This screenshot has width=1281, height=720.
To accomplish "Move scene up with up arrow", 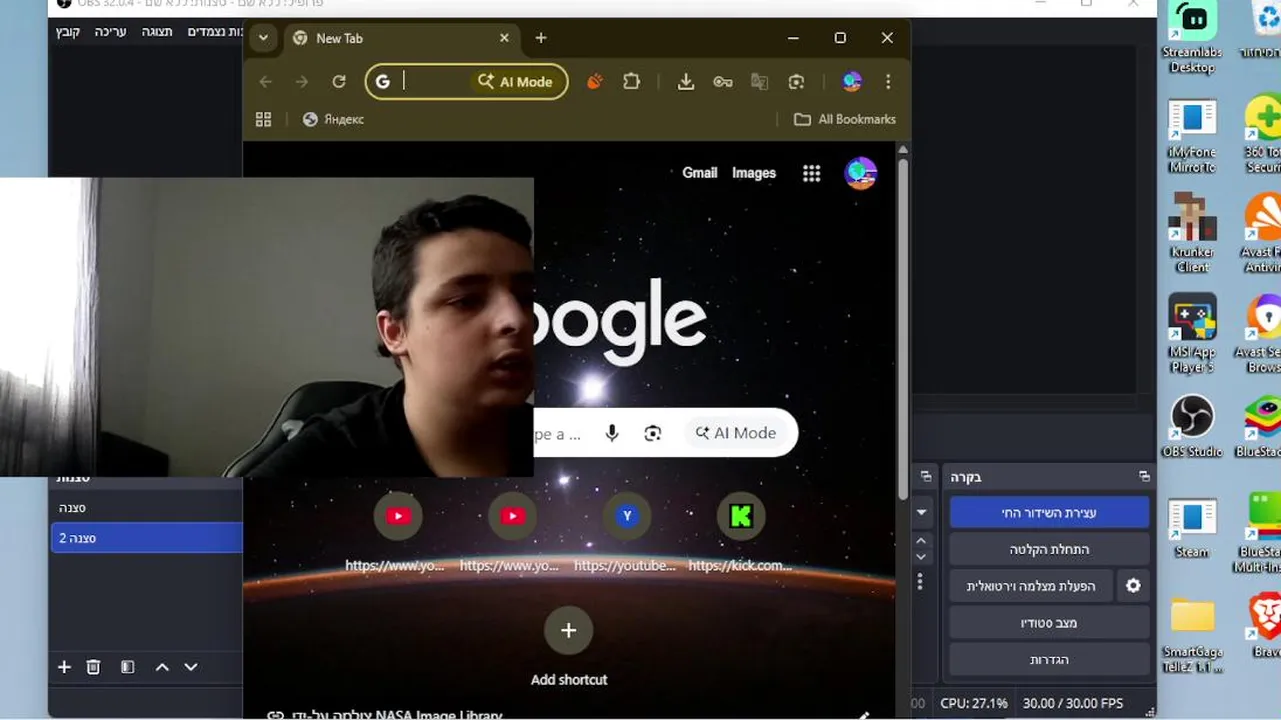I will pyautogui.click(x=162, y=667).
